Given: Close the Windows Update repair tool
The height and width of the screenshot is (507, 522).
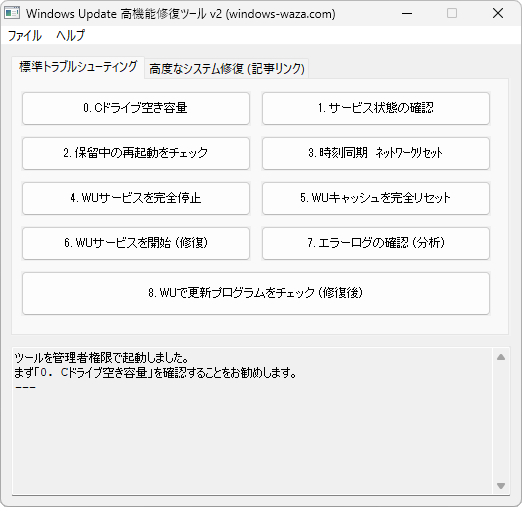Looking at the screenshot, I should pyautogui.click(x=498, y=13).
